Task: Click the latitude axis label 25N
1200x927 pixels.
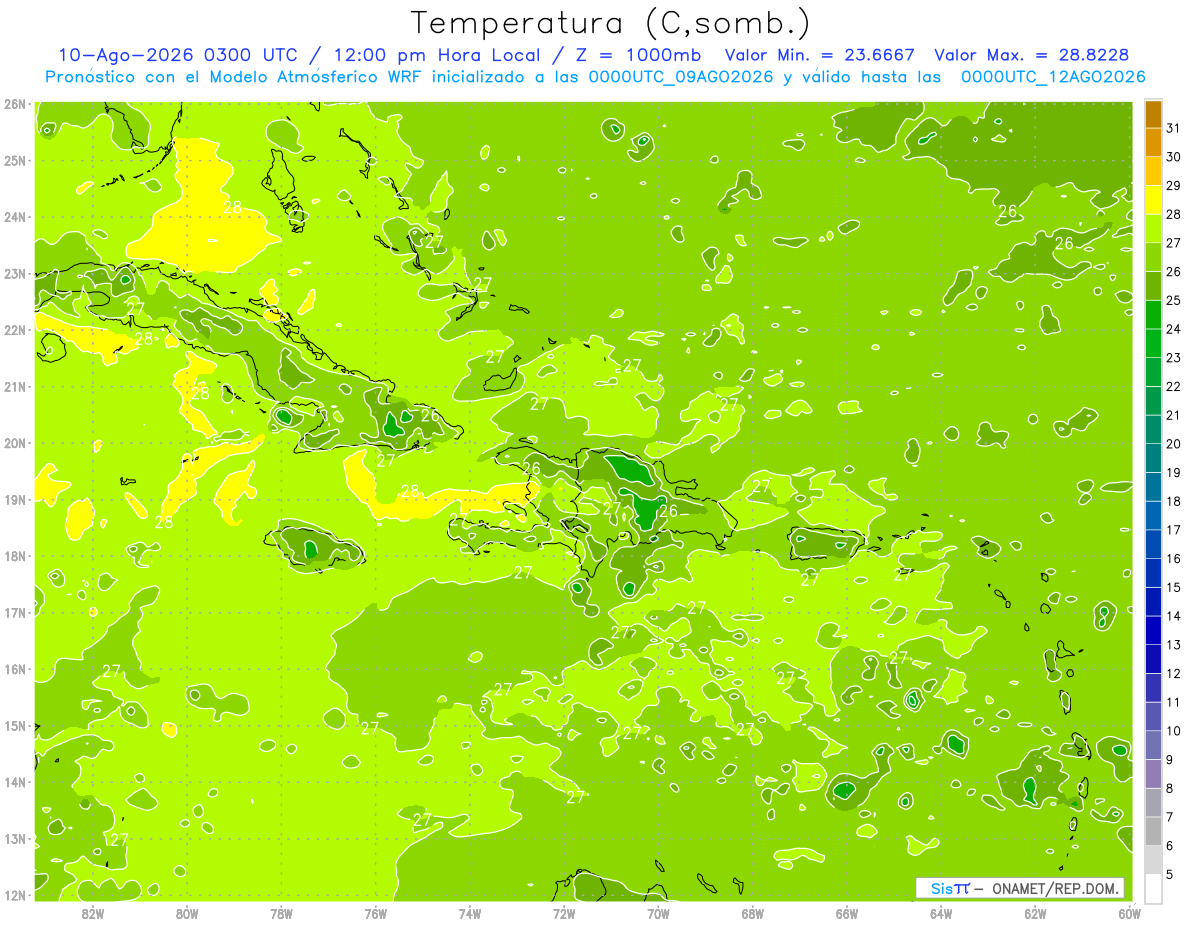Action: point(14,161)
